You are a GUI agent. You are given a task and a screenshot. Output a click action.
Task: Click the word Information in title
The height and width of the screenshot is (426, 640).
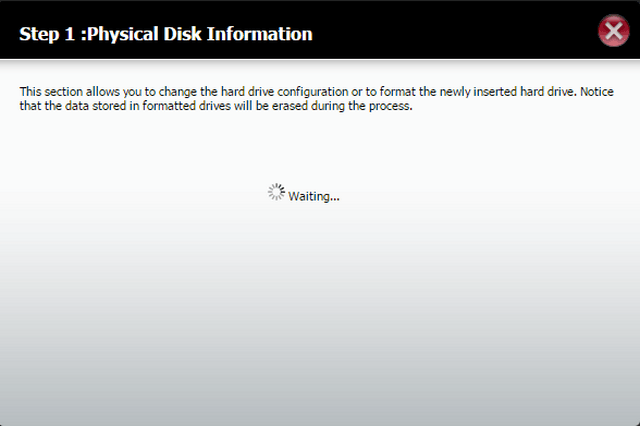coord(260,34)
